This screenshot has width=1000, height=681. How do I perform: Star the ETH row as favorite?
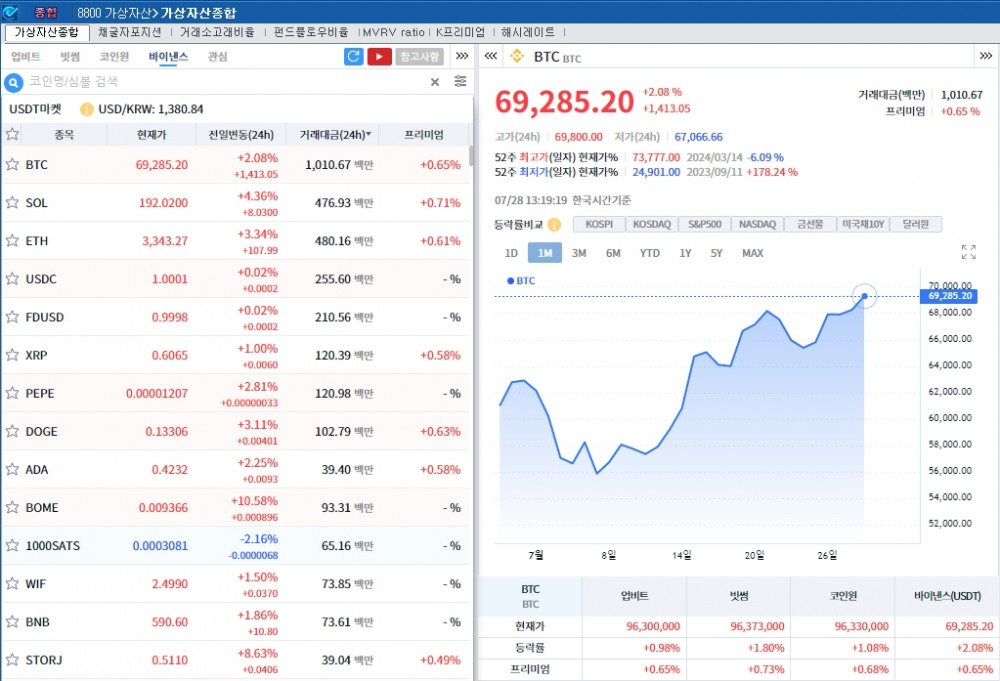[x=12, y=240]
